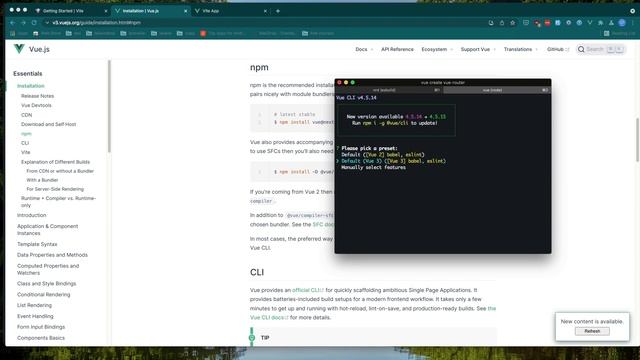Image resolution: width=640 pixels, height=360 pixels.
Task: Open the browser three-dot menu
Action: 632,23
